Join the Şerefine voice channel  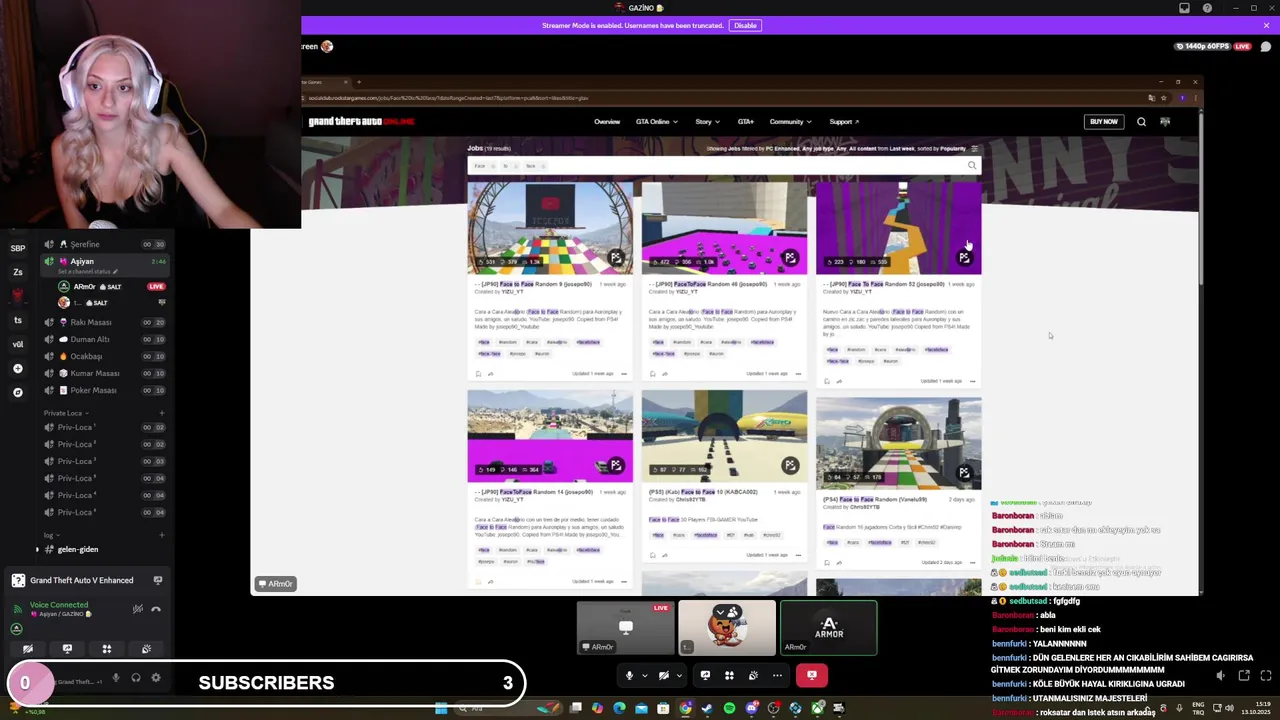tap(103, 244)
